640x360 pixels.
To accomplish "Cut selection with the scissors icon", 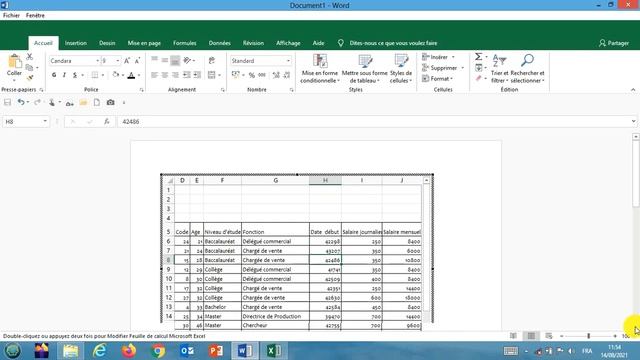I will click(29, 57).
